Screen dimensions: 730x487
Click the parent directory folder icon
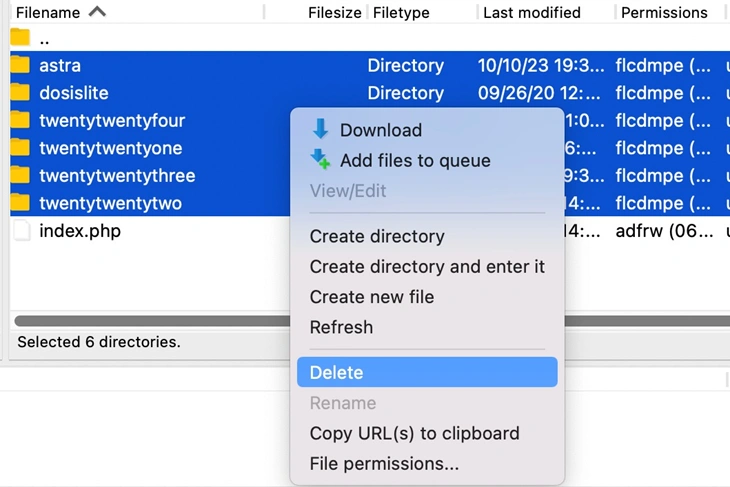(20, 38)
